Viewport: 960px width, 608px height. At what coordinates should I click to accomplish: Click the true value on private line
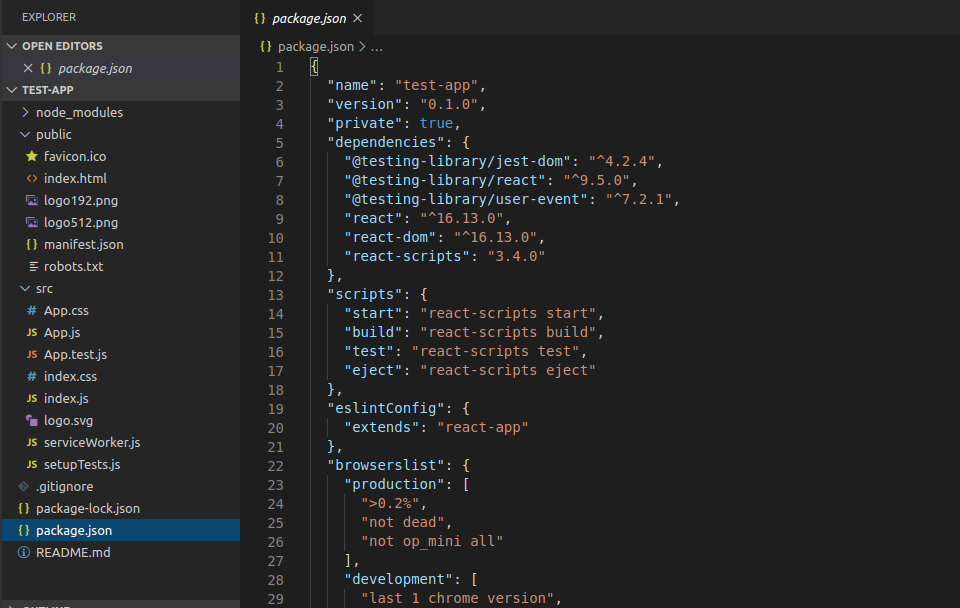coord(436,123)
